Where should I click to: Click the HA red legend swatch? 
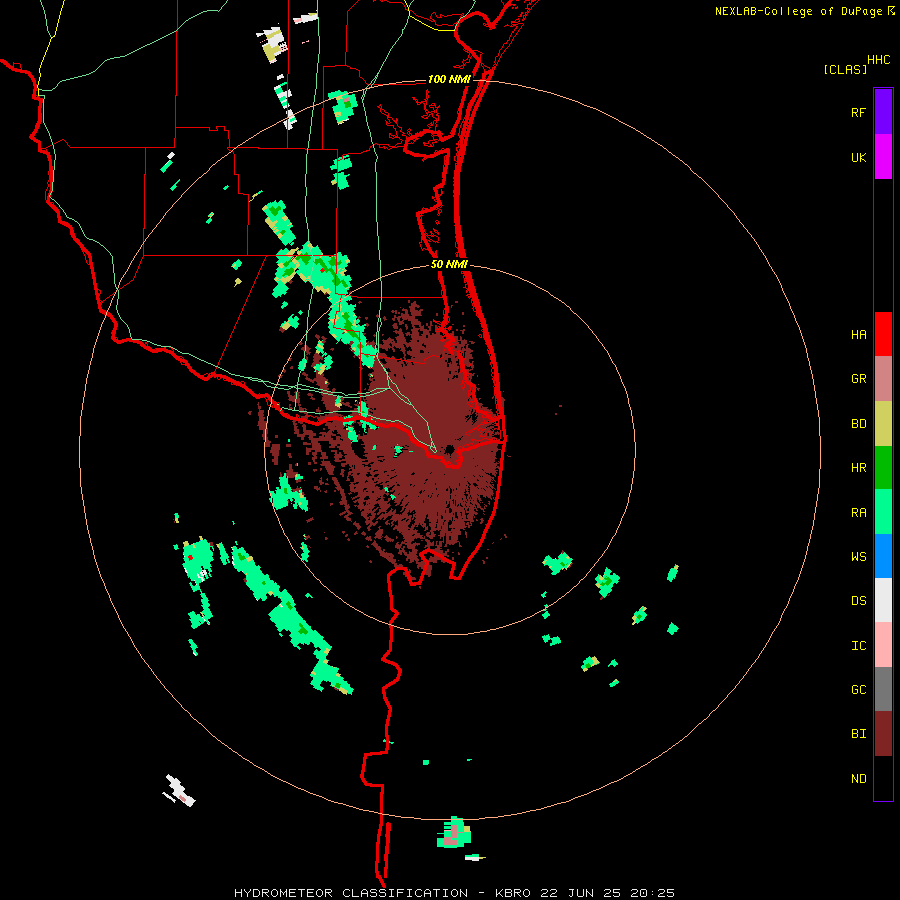tap(883, 334)
